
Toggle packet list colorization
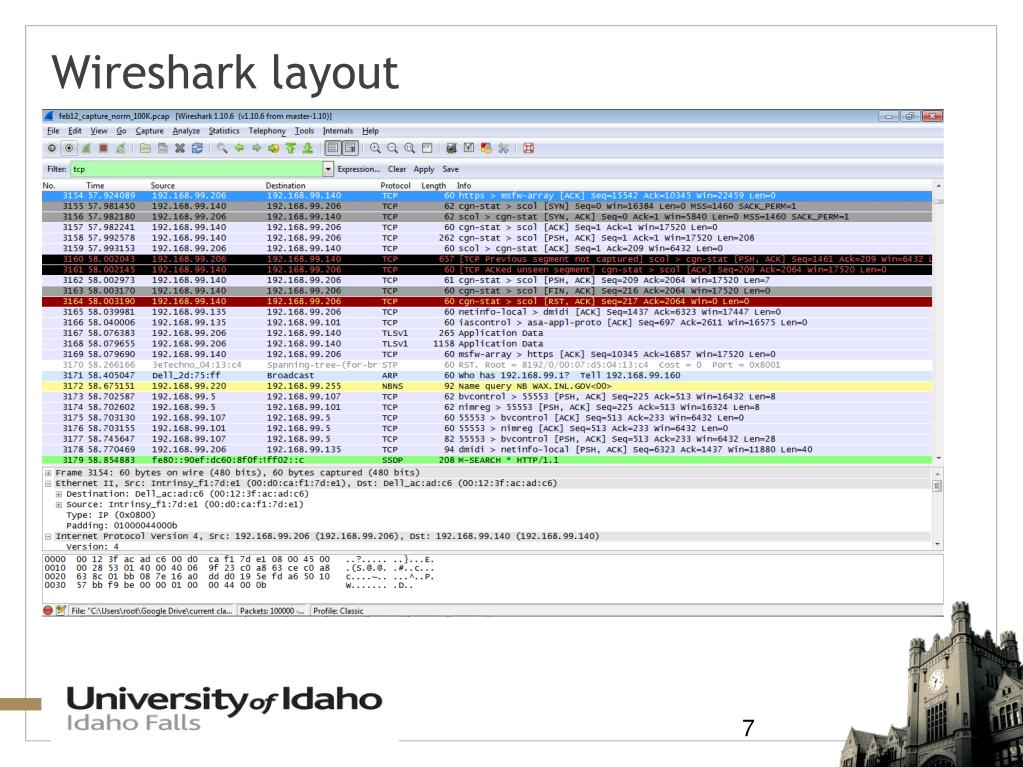tap(333, 148)
